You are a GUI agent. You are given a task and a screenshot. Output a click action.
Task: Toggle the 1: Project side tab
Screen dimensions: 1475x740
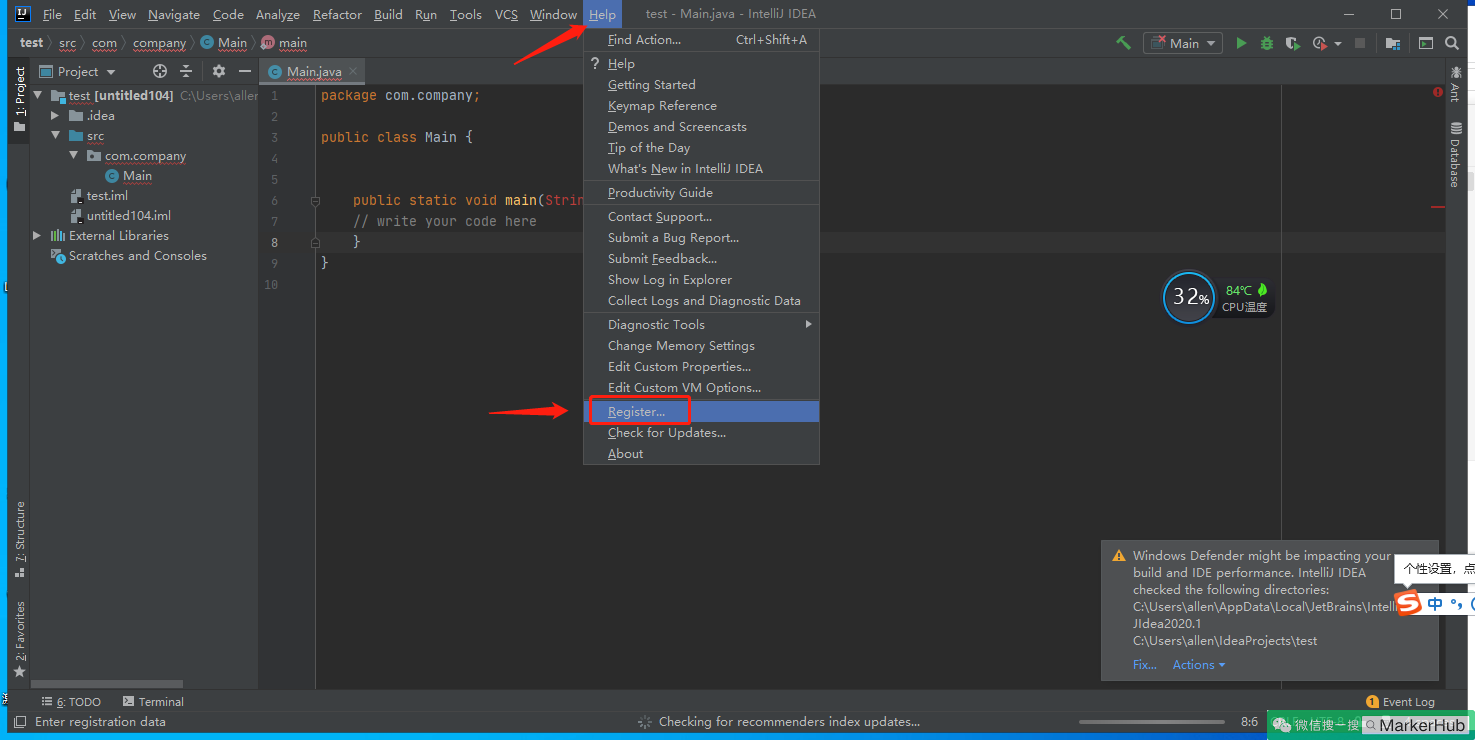point(19,100)
